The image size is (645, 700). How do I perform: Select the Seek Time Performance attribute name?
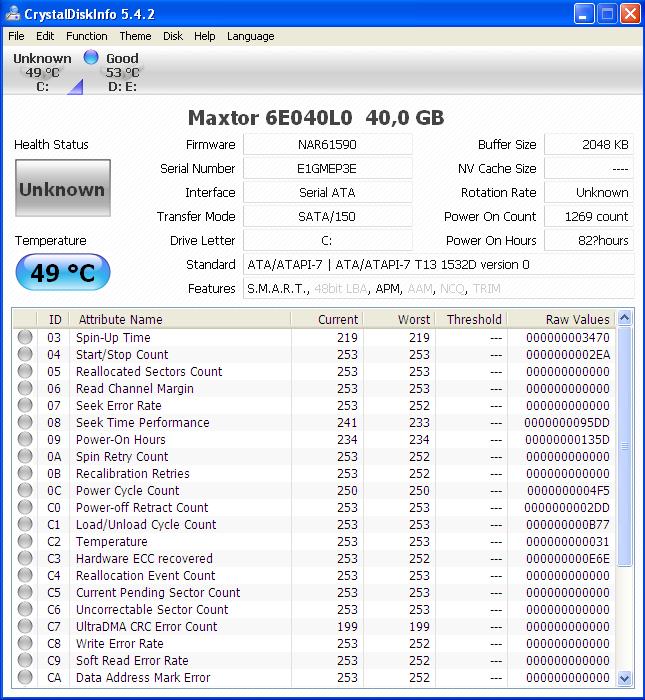pyautogui.click(x=142, y=423)
